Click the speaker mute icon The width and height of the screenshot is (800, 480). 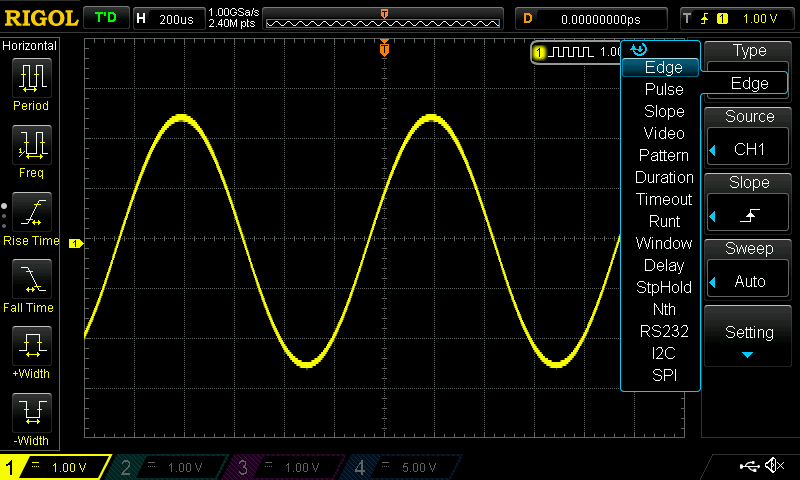(x=774, y=467)
